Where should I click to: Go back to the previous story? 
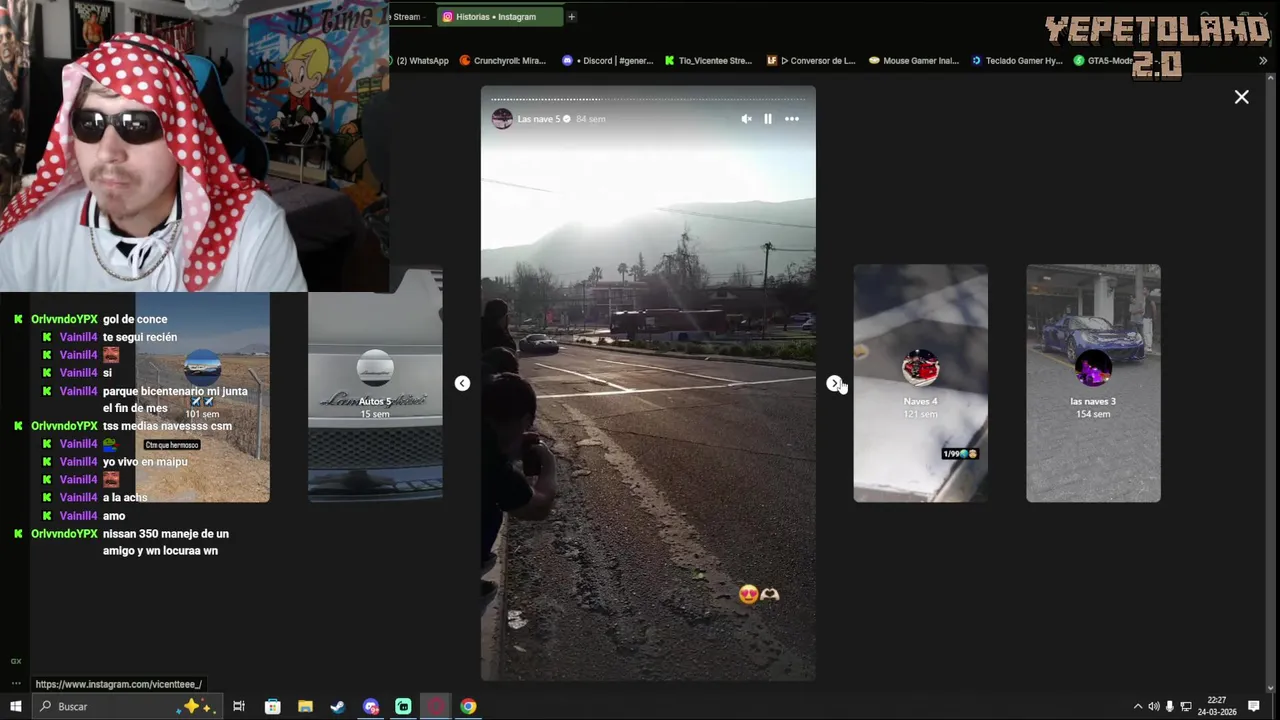click(x=462, y=383)
